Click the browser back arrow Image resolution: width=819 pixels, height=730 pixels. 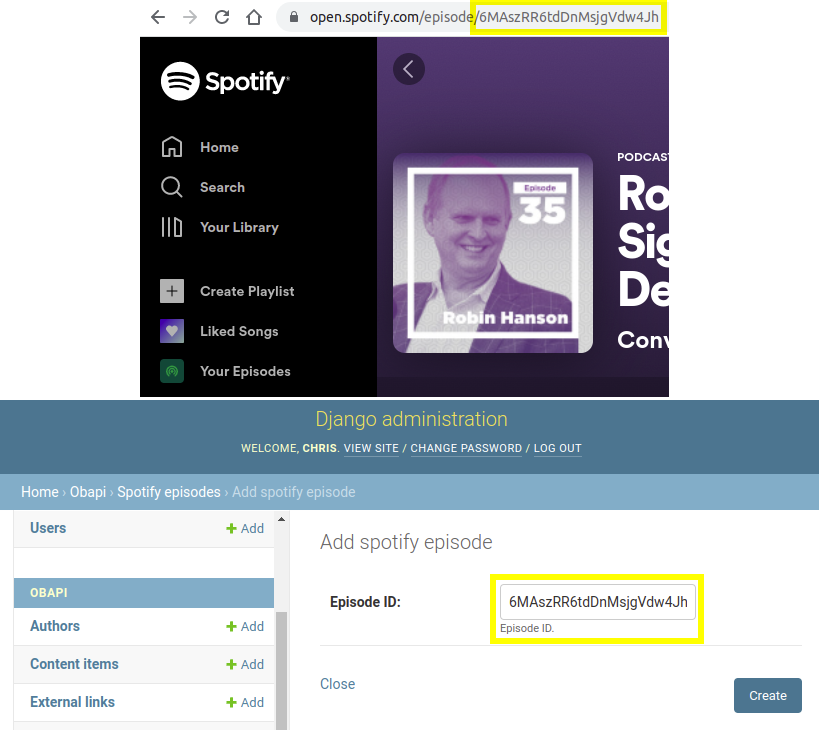pos(158,17)
